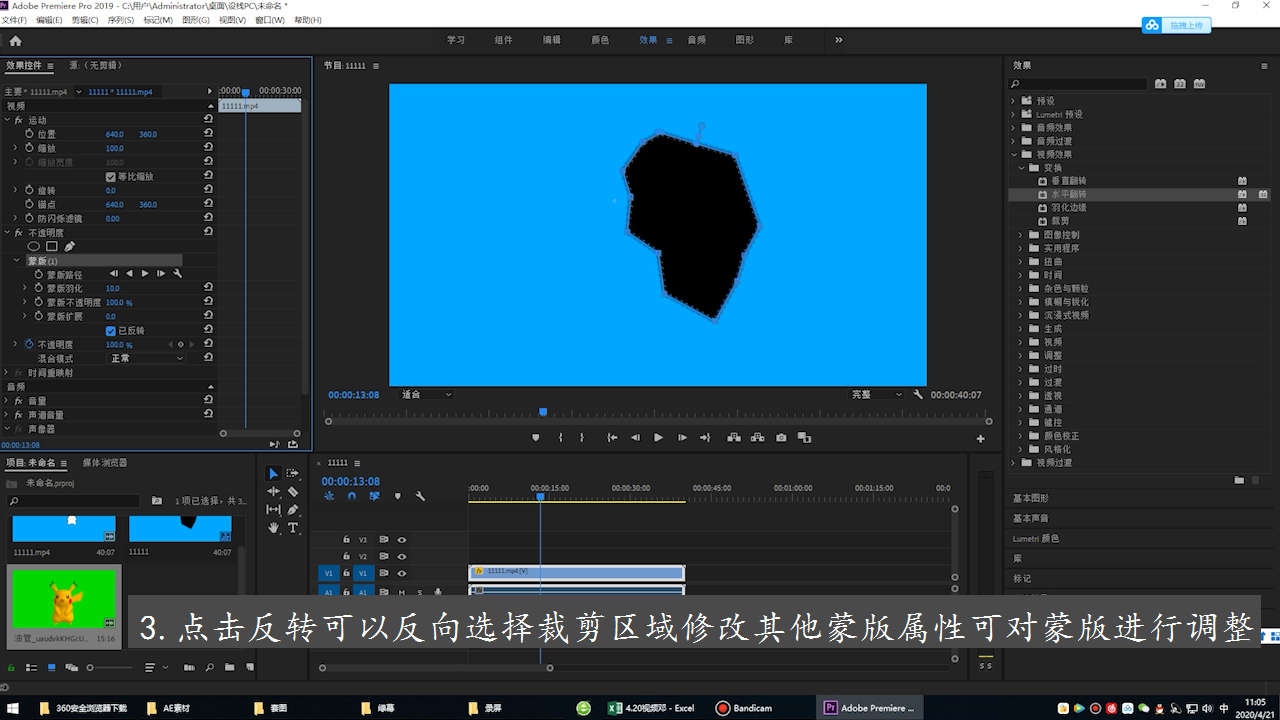Viewport: 1280px width, 720px height.
Task: Add marker in program monitor
Action: coord(535,437)
